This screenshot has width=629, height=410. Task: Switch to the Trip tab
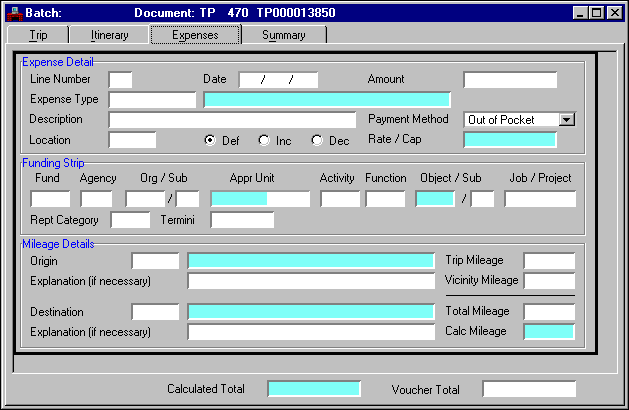click(x=38, y=35)
